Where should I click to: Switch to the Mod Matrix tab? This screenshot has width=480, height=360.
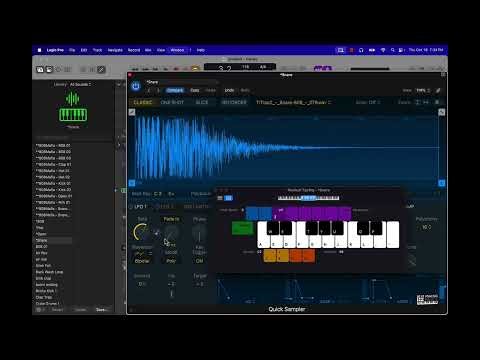196,207
